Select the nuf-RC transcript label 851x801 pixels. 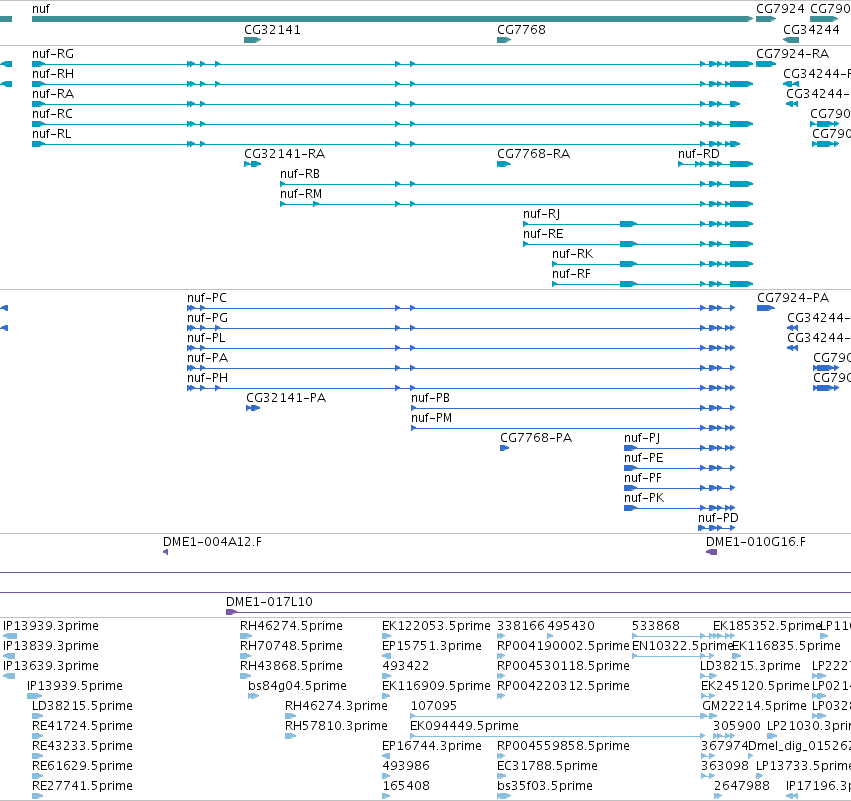[x=52, y=114]
